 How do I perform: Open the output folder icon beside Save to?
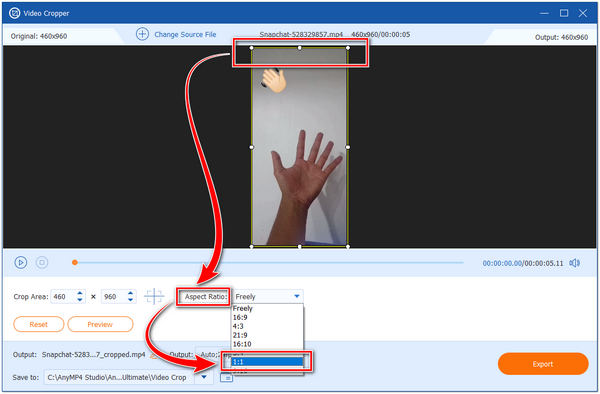[227, 378]
